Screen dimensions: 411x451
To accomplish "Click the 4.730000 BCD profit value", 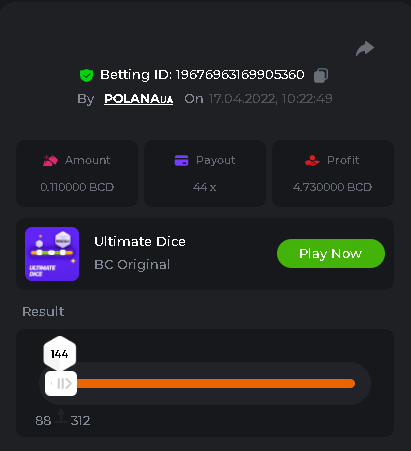I will click(x=332, y=187).
